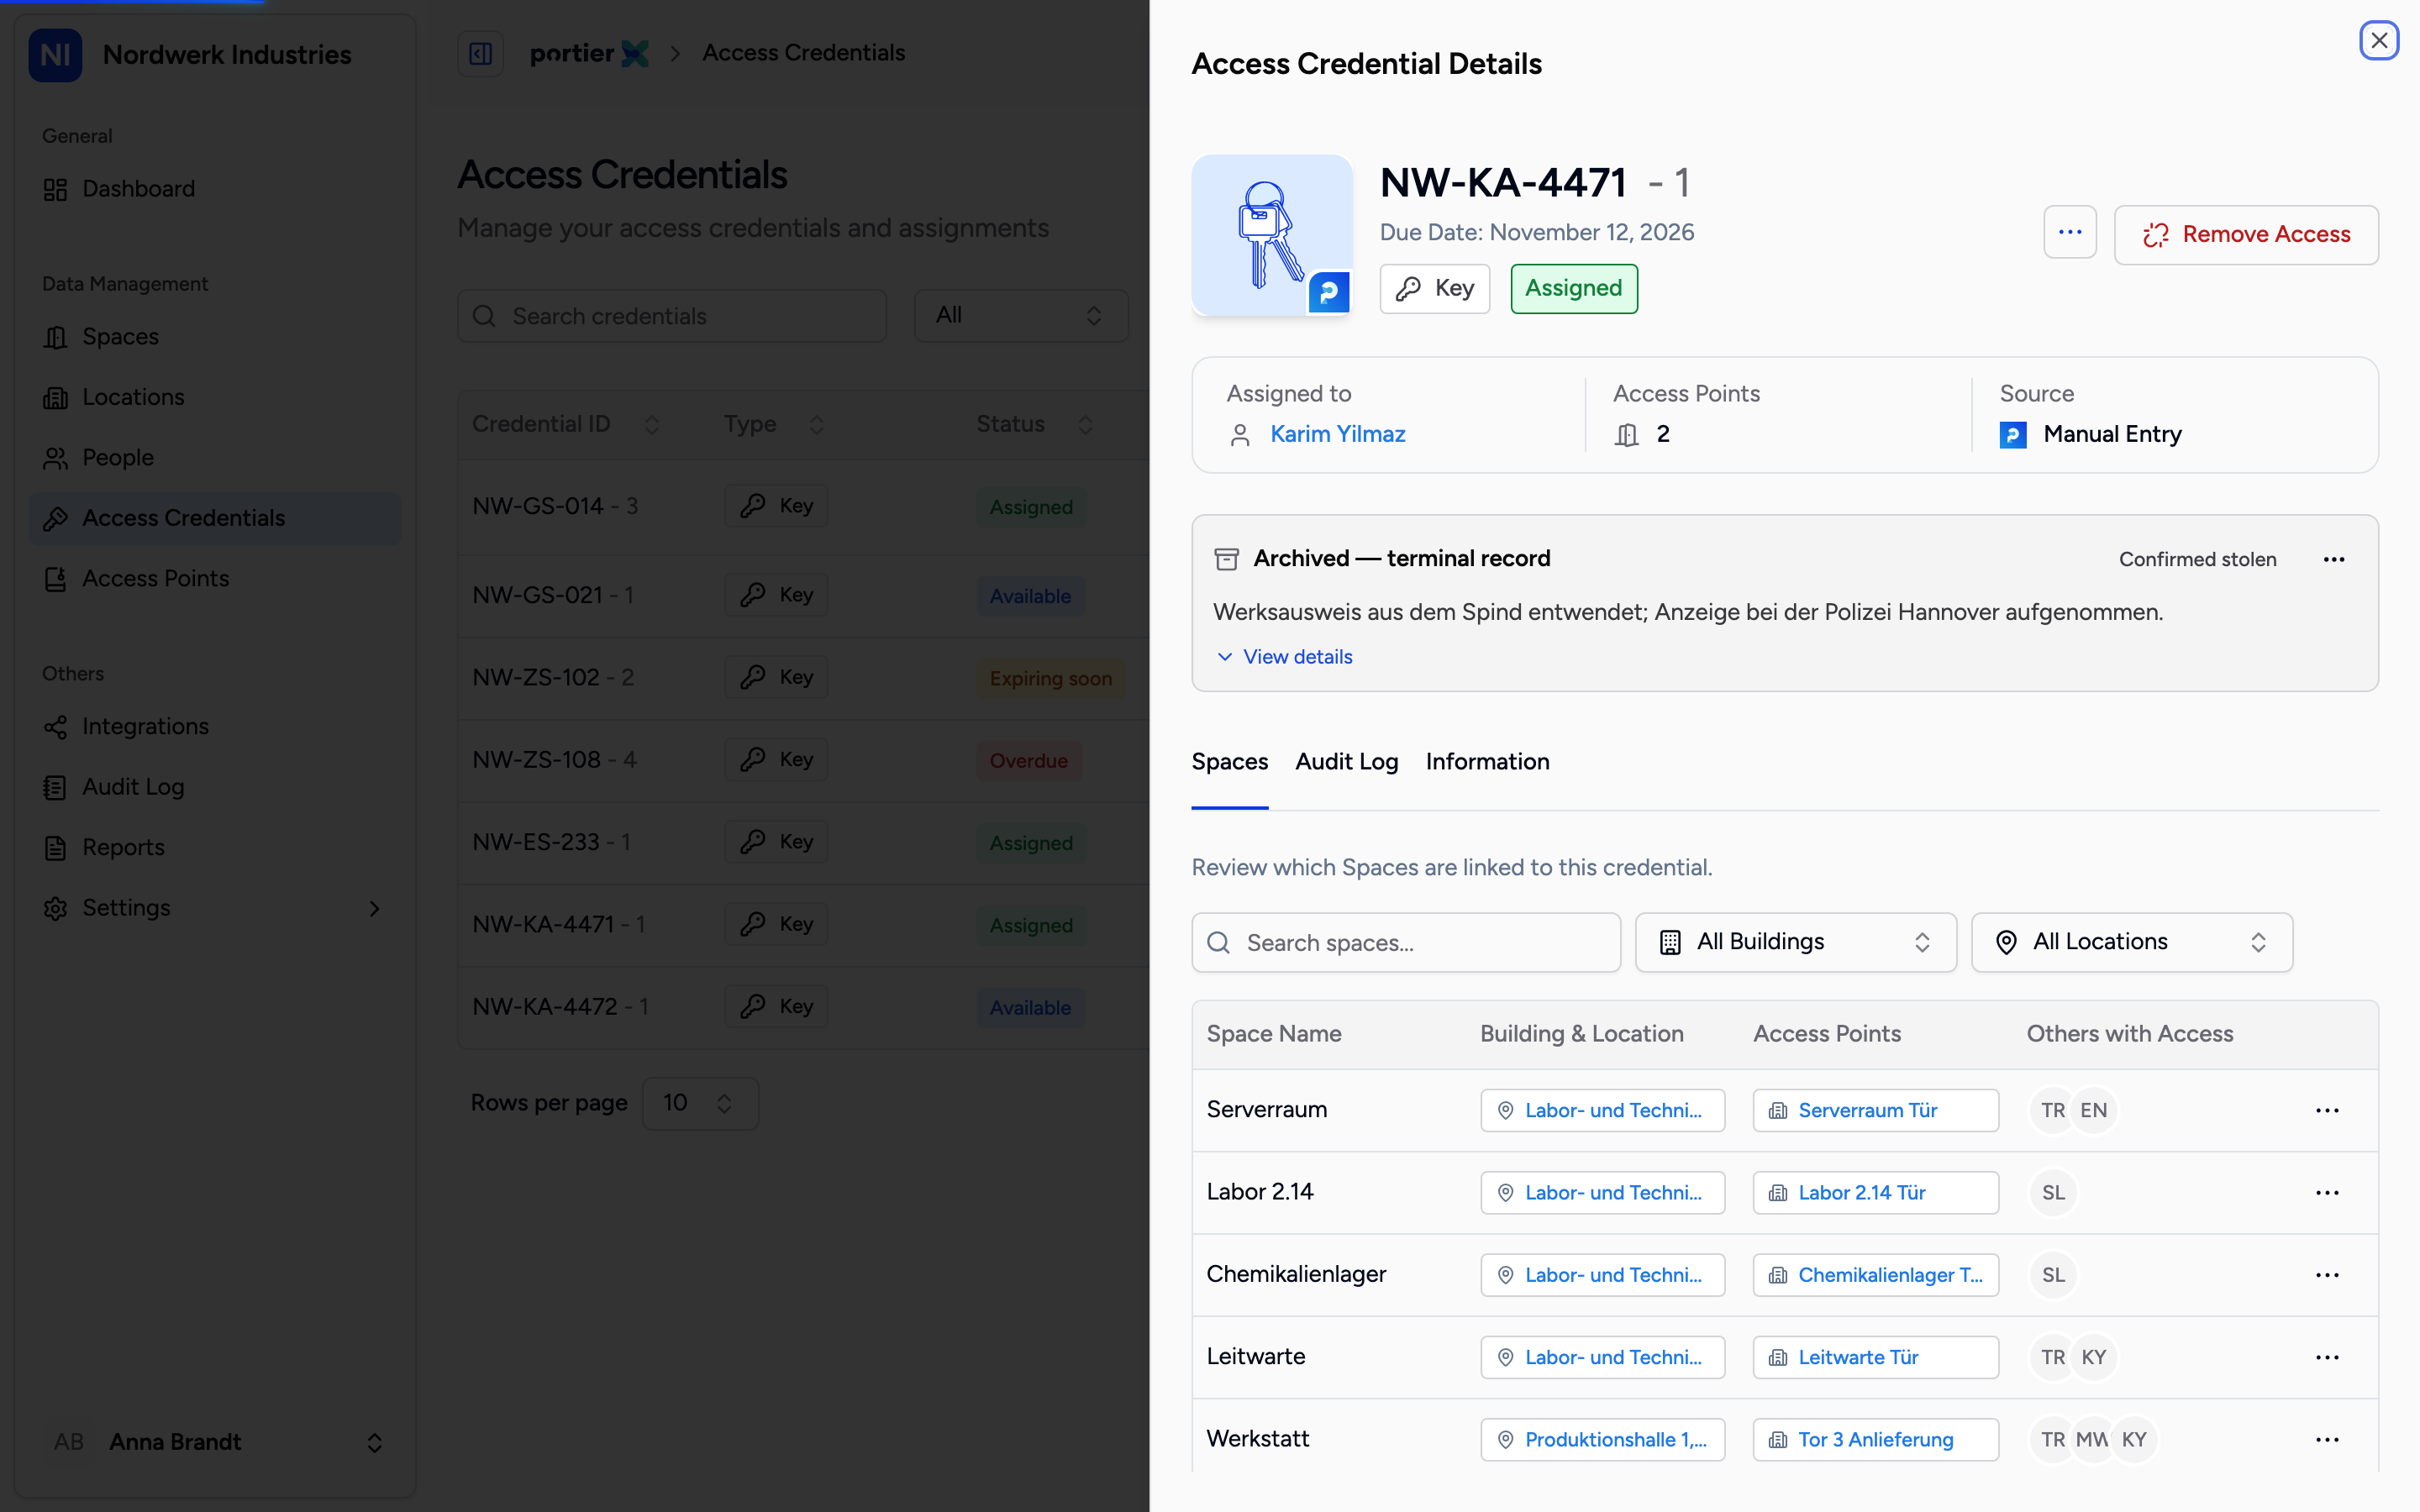Viewport: 2420px width, 1512px height.
Task: Click the EN avatar in the Serverraum row
Action: point(2093,1111)
